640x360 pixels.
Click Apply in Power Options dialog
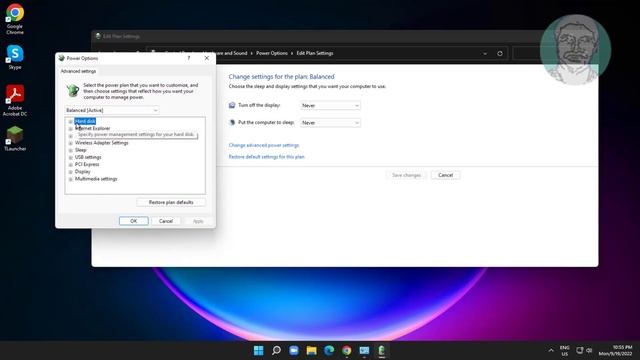point(198,221)
